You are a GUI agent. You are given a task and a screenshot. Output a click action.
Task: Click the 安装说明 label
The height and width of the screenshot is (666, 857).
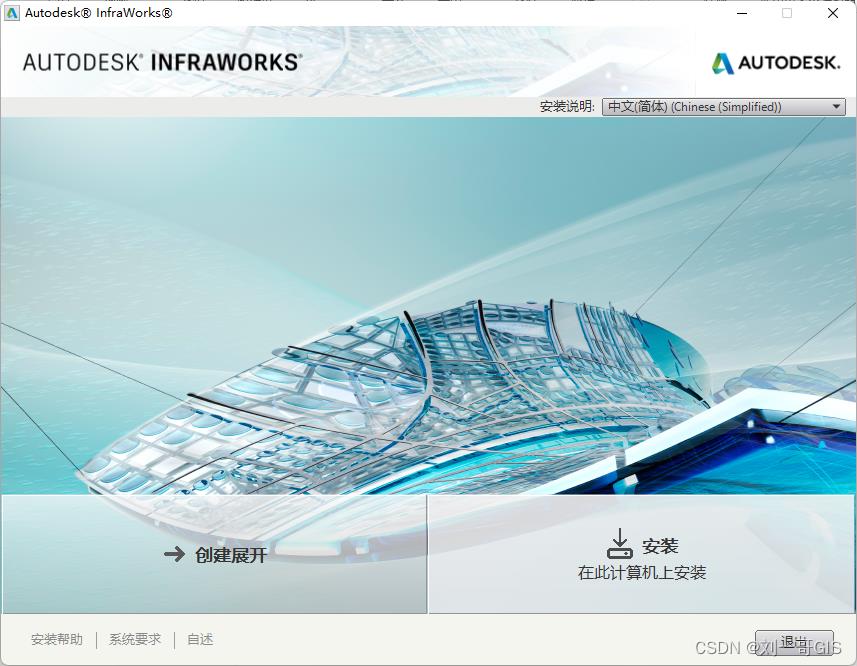tap(567, 107)
